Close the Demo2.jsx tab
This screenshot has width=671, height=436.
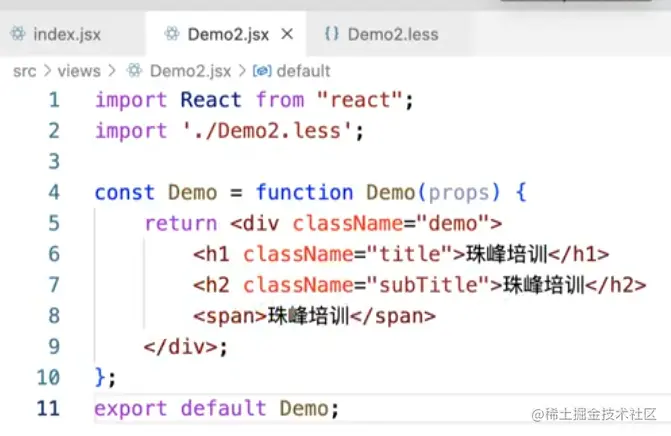(287, 34)
